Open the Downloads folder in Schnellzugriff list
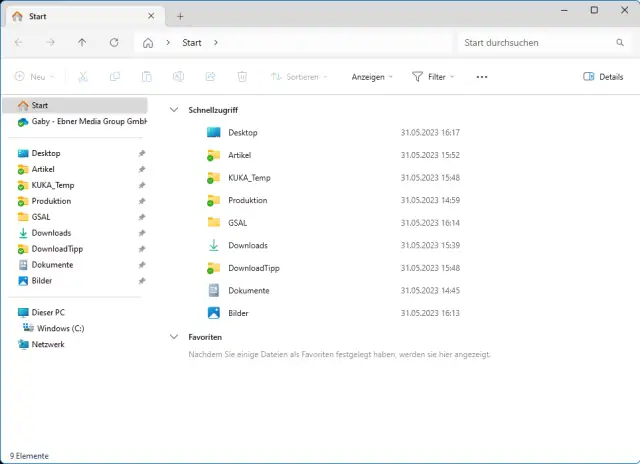640x464 pixels. pyautogui.click(x=247, y=245)
